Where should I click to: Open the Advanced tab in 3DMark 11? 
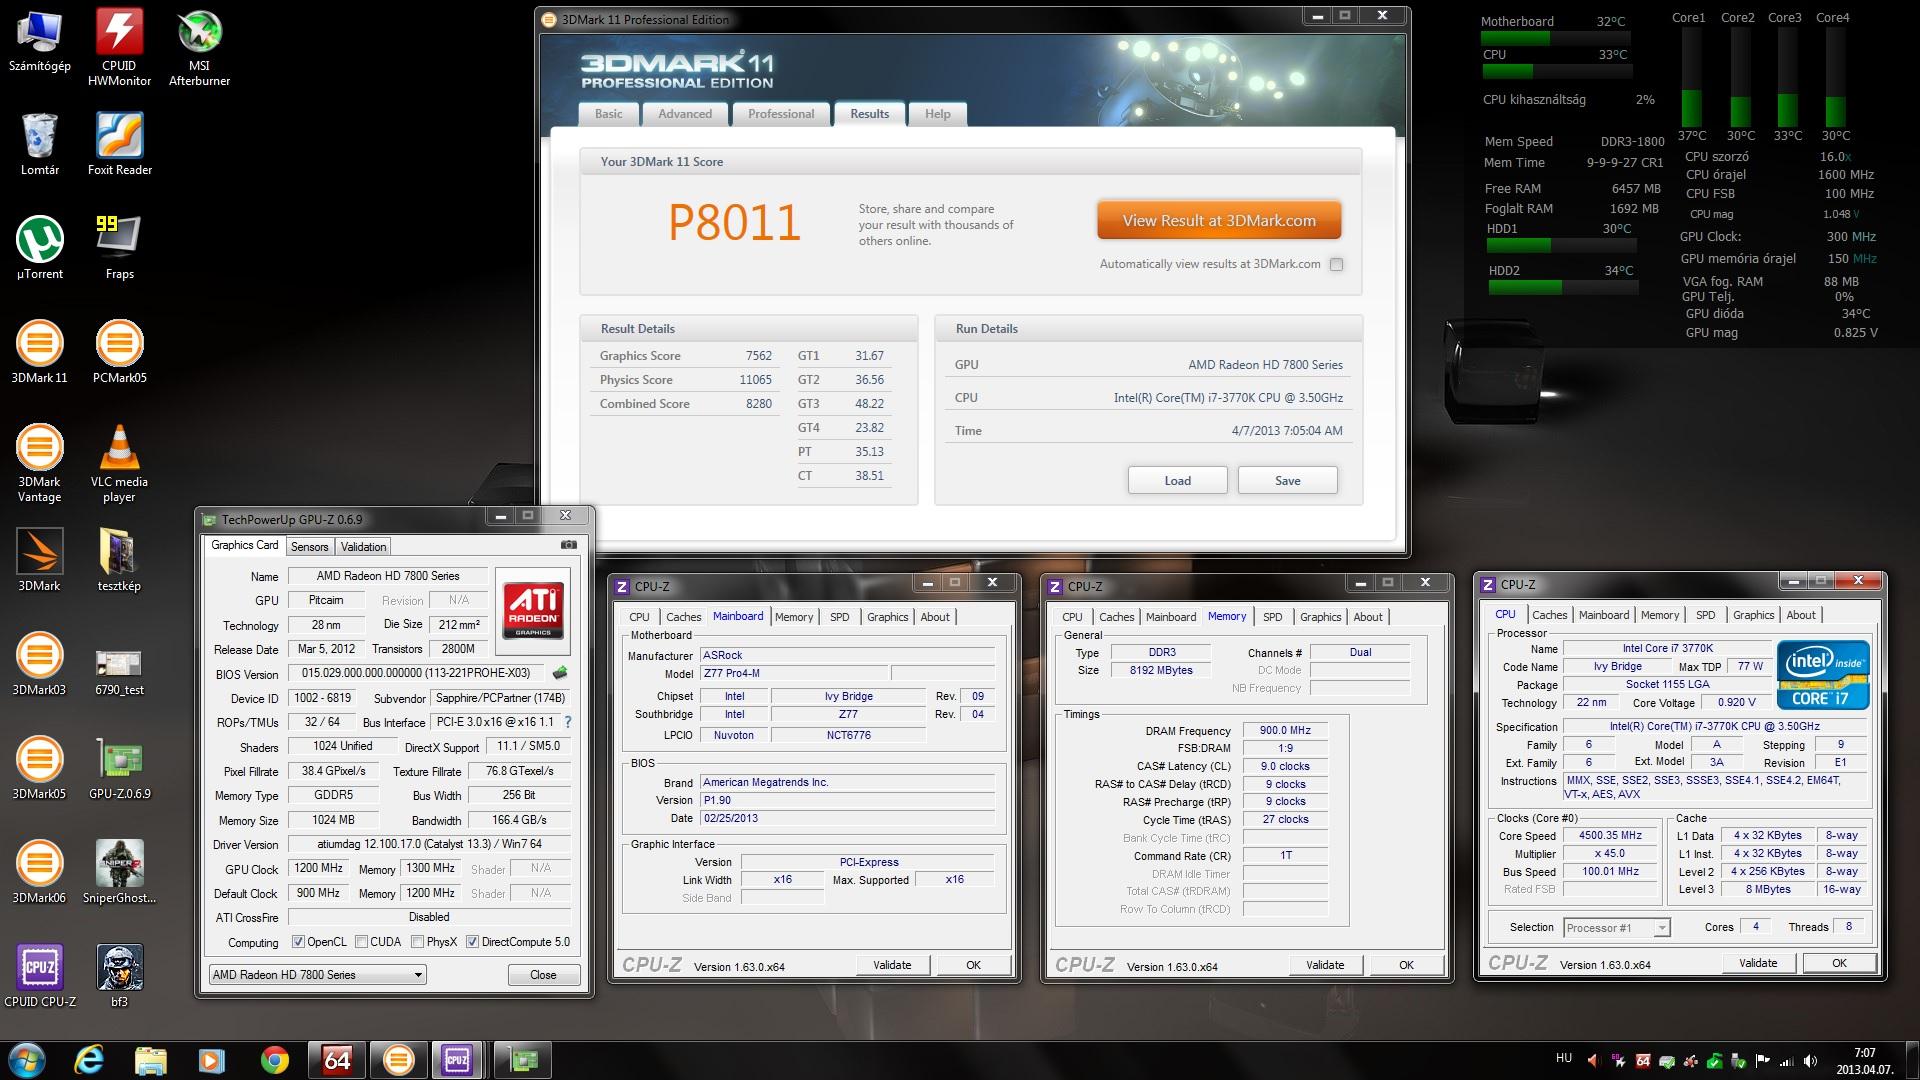685,114
